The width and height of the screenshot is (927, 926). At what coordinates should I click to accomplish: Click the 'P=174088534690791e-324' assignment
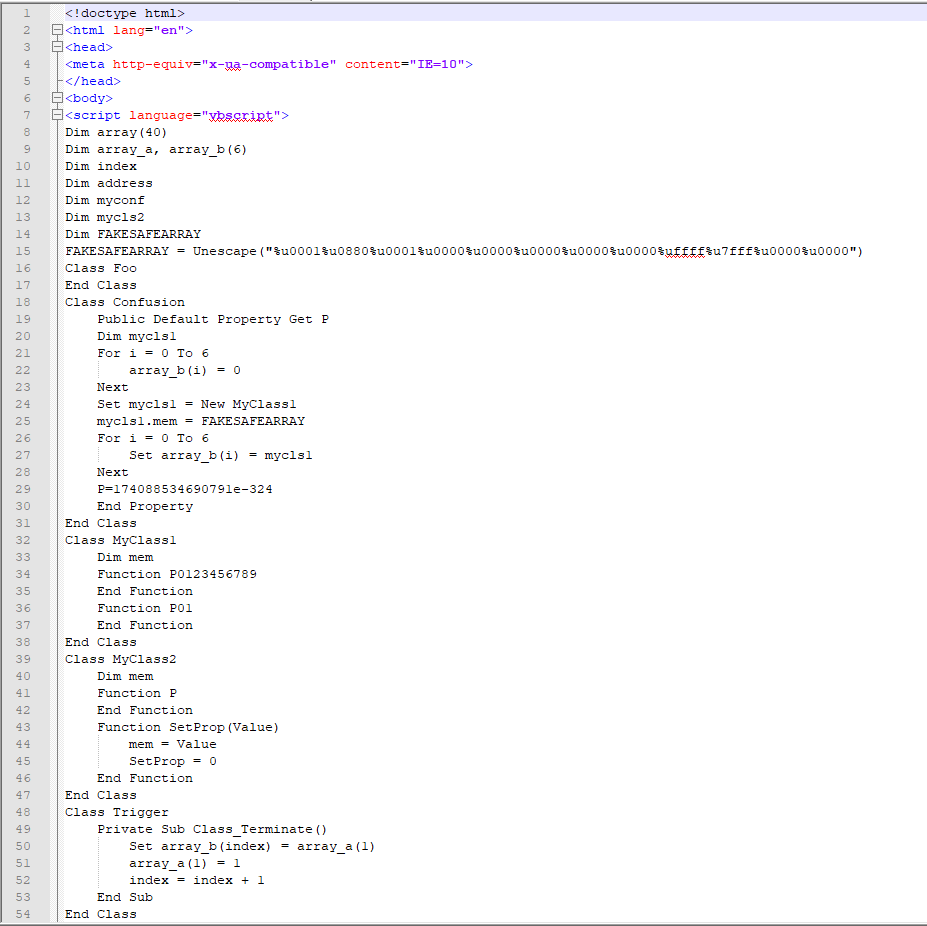pos(185,489)
